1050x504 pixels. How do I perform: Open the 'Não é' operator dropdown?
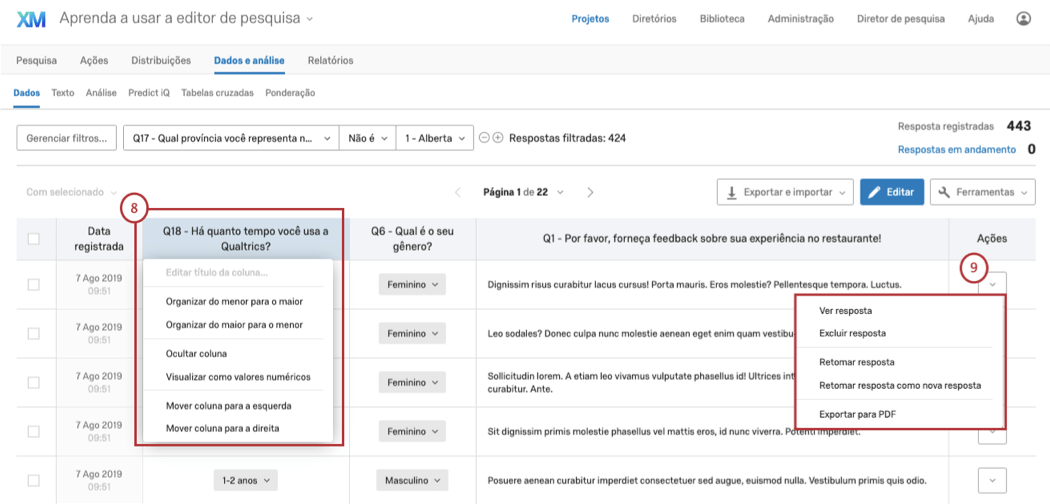coord(368,138)
